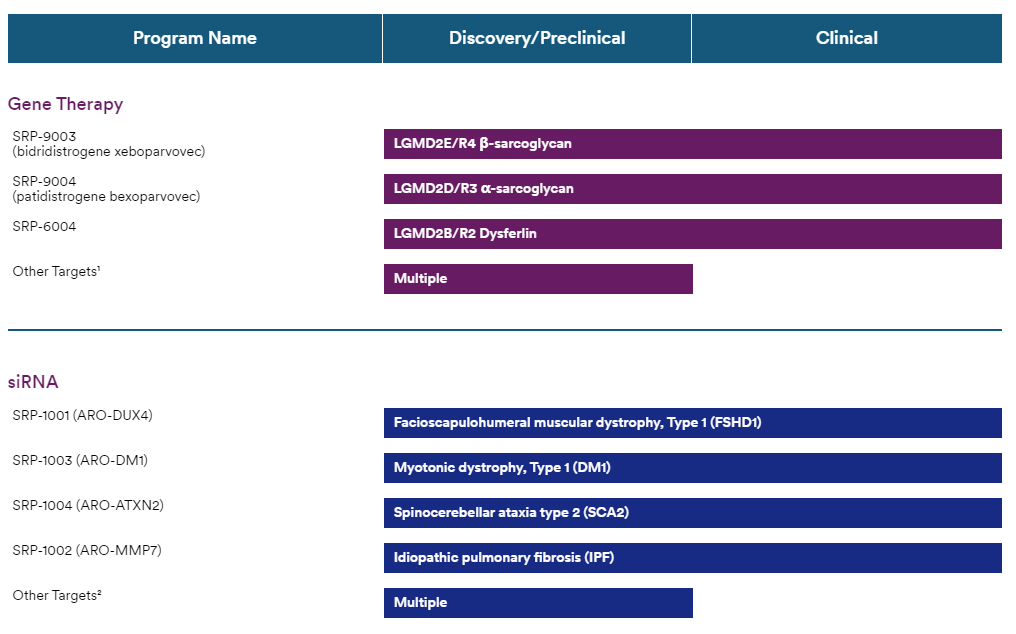Click the Facioscapulohumeral muscular dystrophy bar
This screenshot has width=1016, height=634.
pos(692,423)
